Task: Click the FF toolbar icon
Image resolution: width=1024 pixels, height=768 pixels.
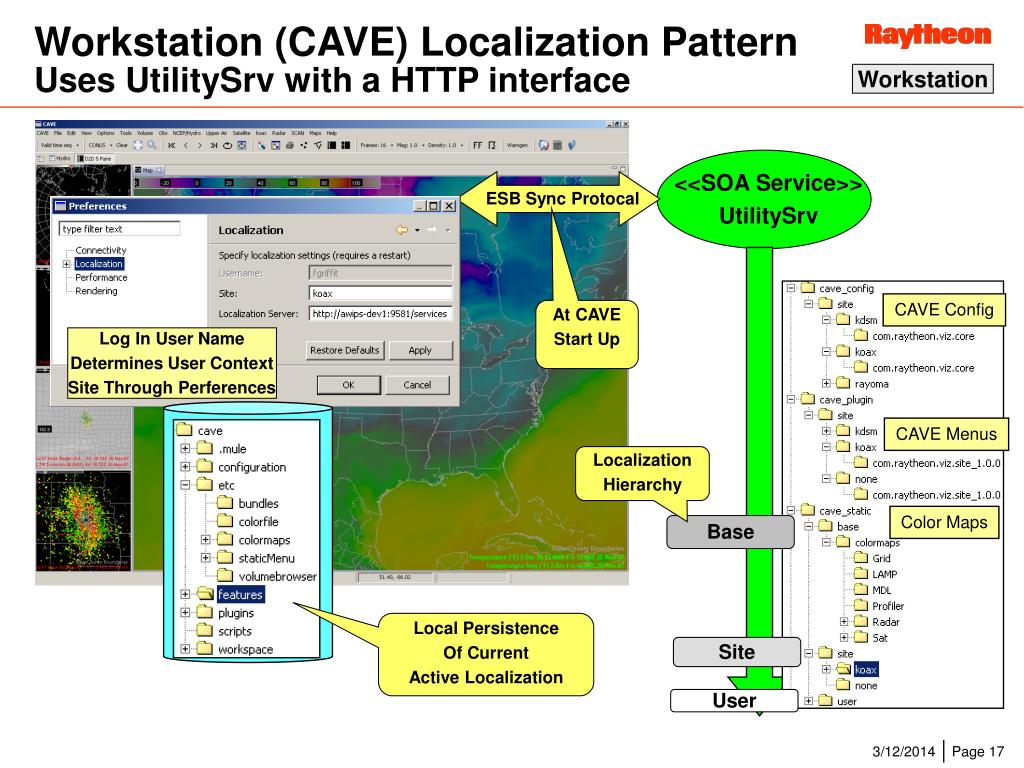Action: [478, 145]
